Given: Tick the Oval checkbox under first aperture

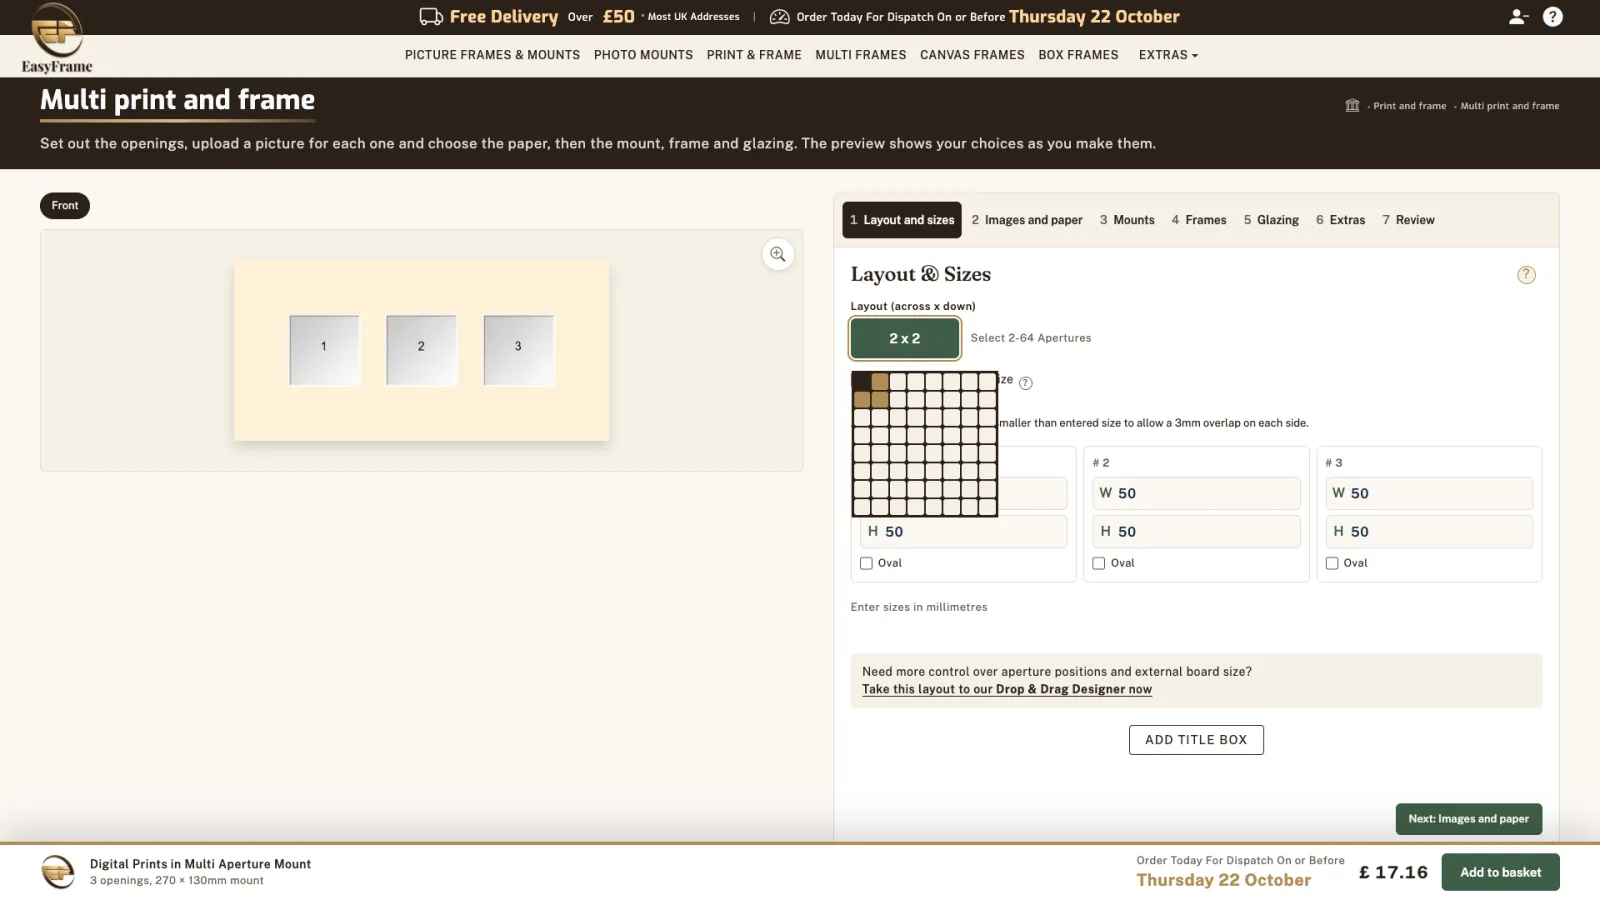Looking at the screenshot, I should [866, 563].
